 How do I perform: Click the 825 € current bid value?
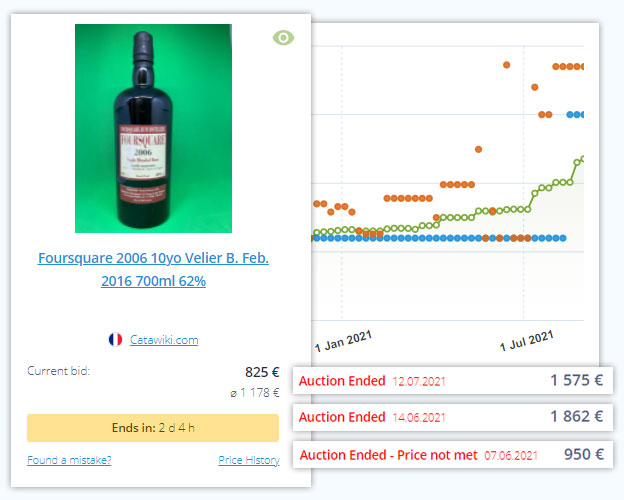262,372
